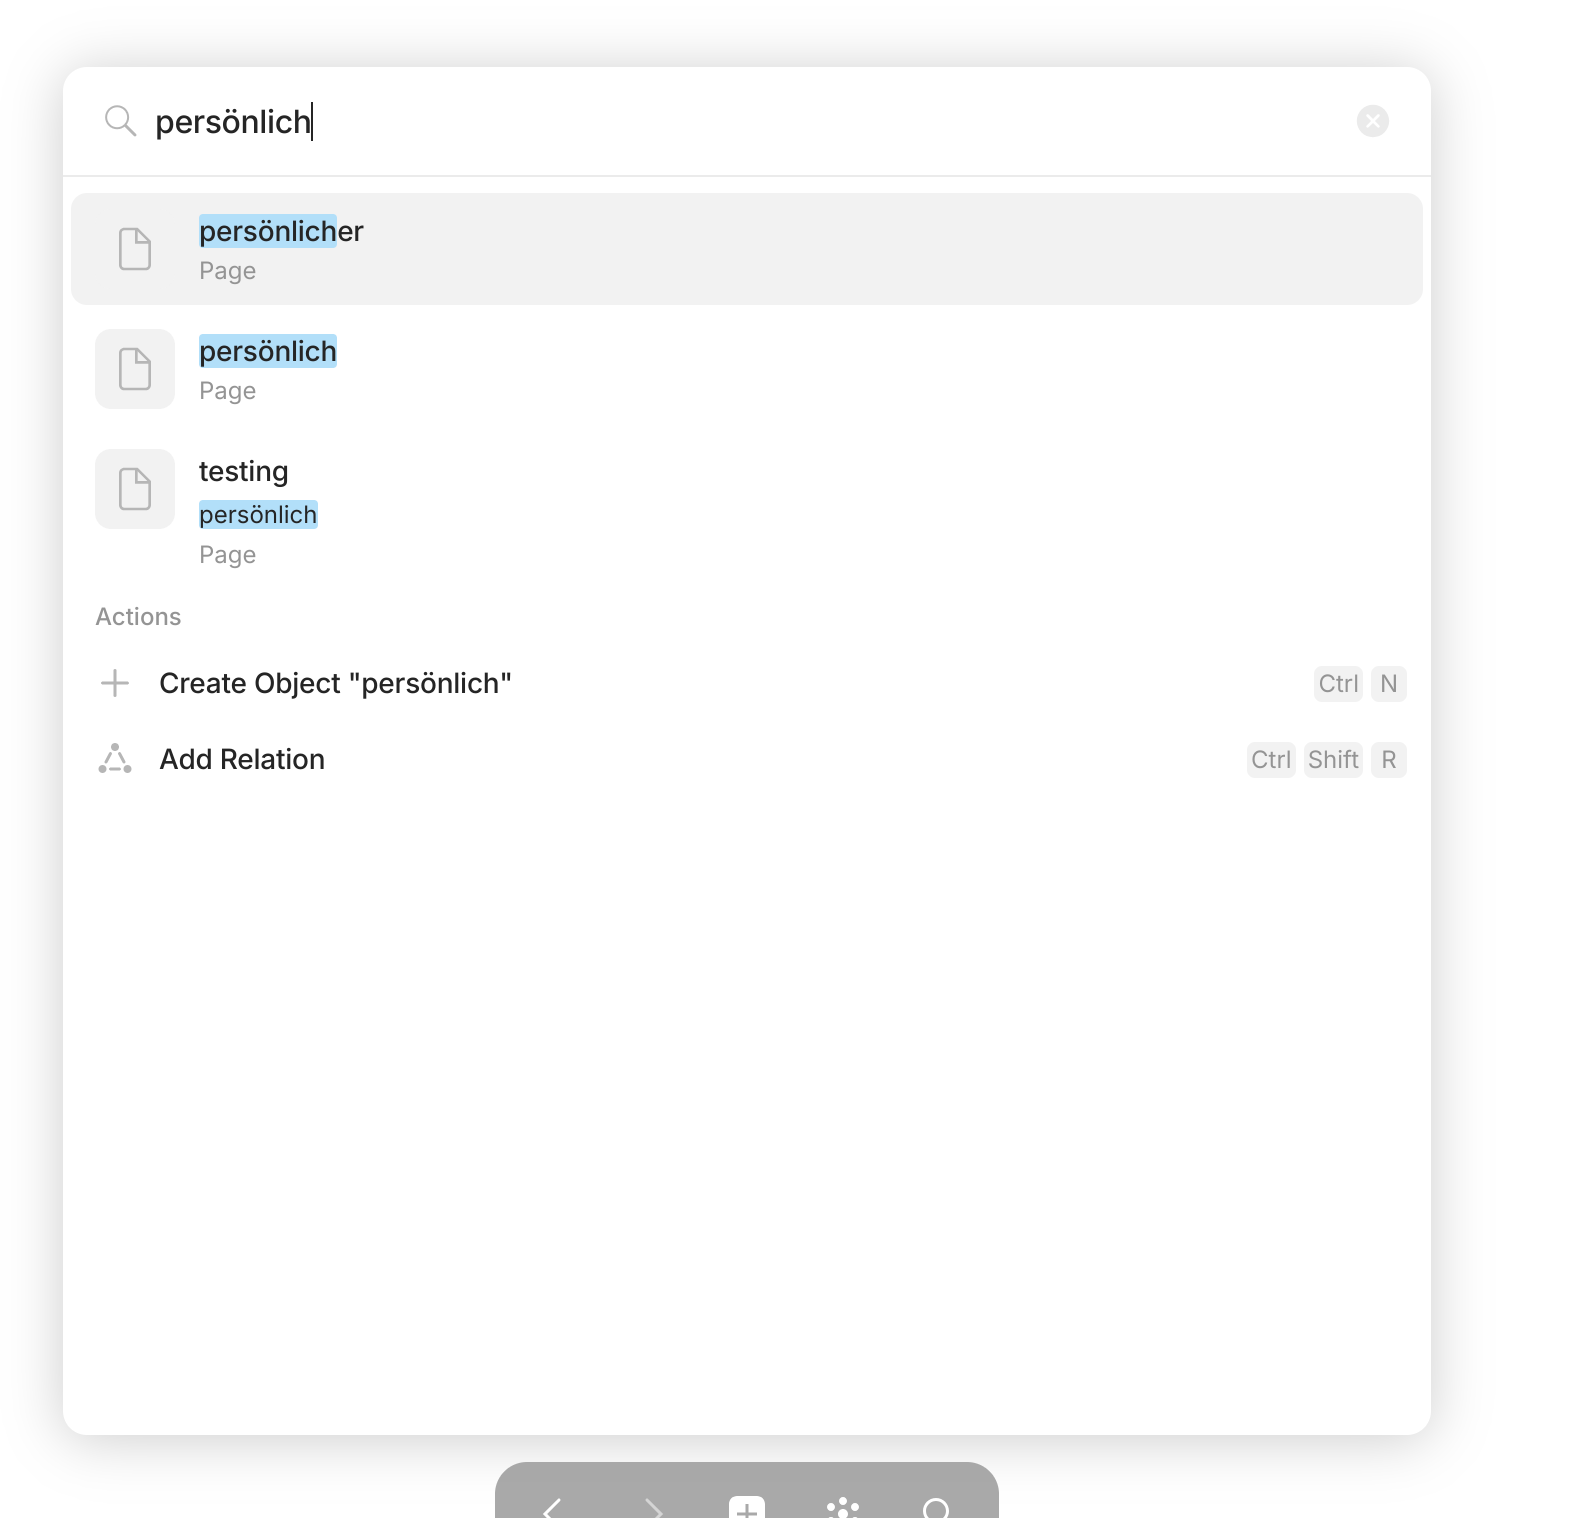This screenshot has height=1518, width=1574.
Task: Choose the Add Relation action
Action: pos(746,759)
